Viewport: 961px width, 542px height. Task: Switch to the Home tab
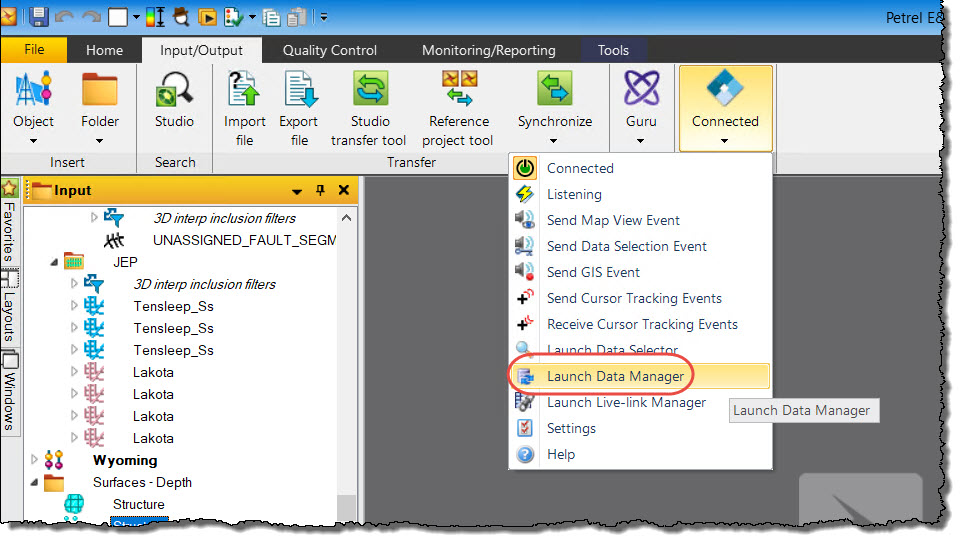[x=104, y=50]
